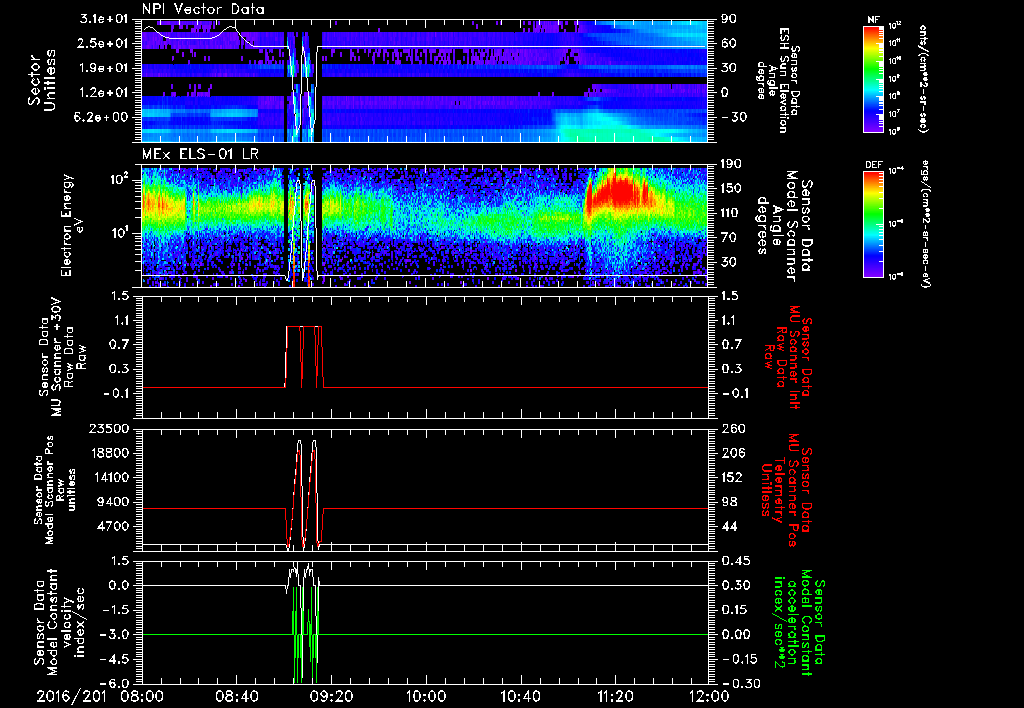Click the NF color scale bar
Image resolution: width=1024 pixels, height=708 pixels.
point(873,78)
